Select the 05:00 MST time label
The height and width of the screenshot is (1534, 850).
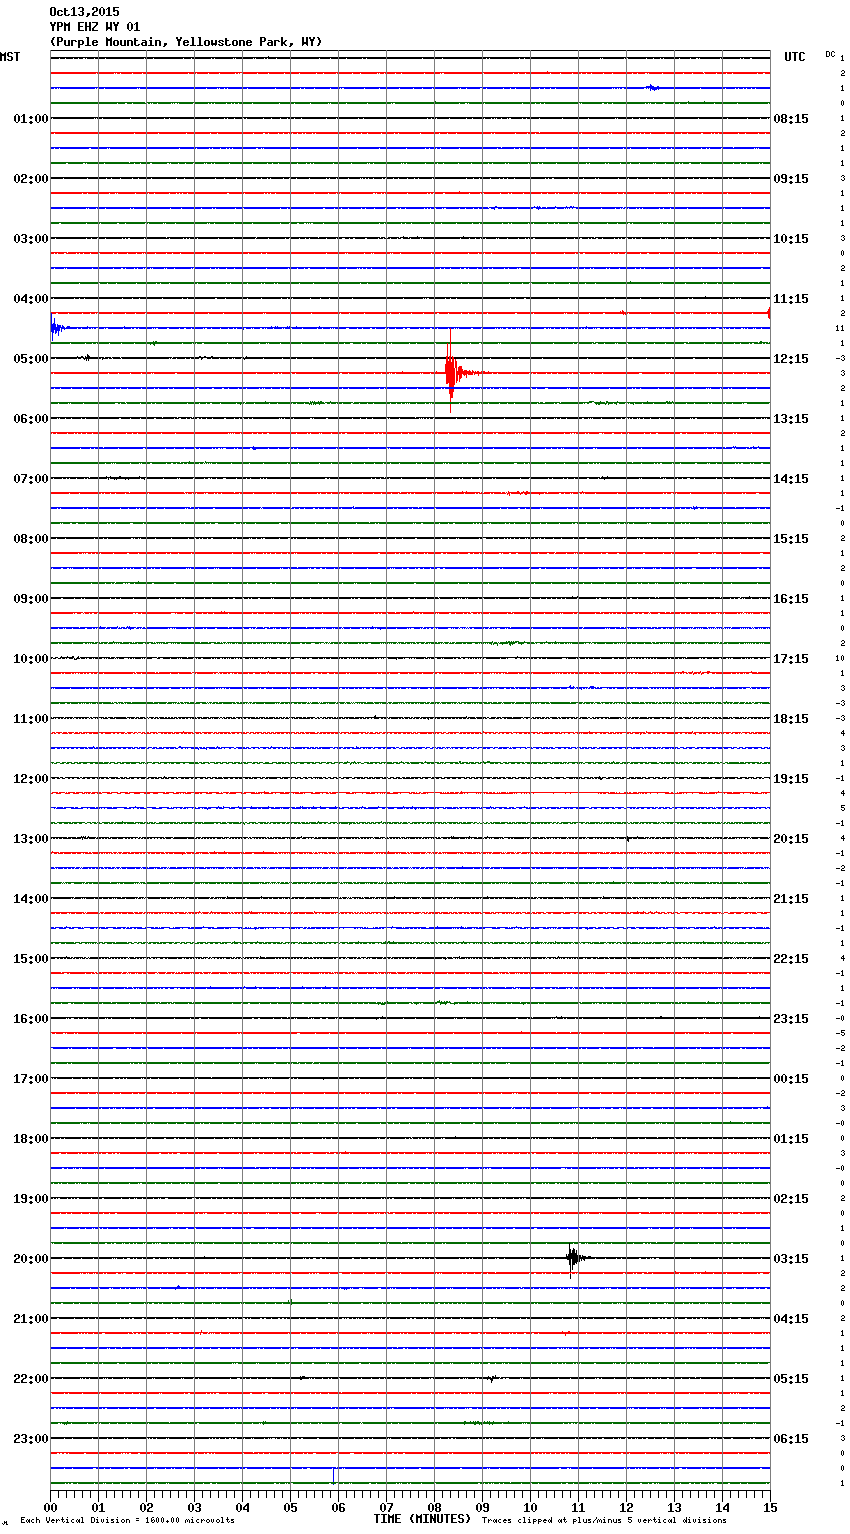[31, 359]
